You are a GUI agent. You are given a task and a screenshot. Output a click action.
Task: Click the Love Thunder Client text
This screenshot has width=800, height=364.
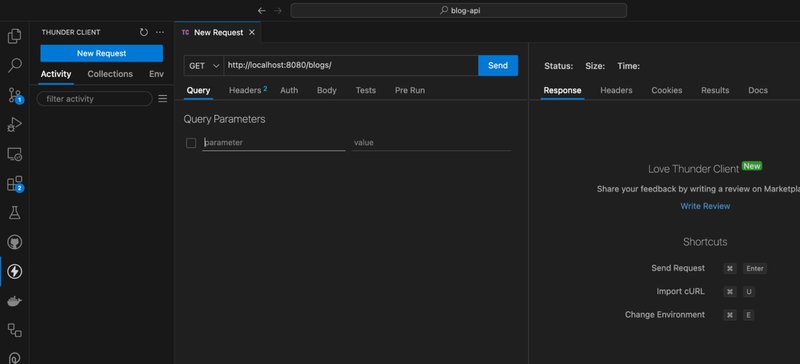(693, 169)
